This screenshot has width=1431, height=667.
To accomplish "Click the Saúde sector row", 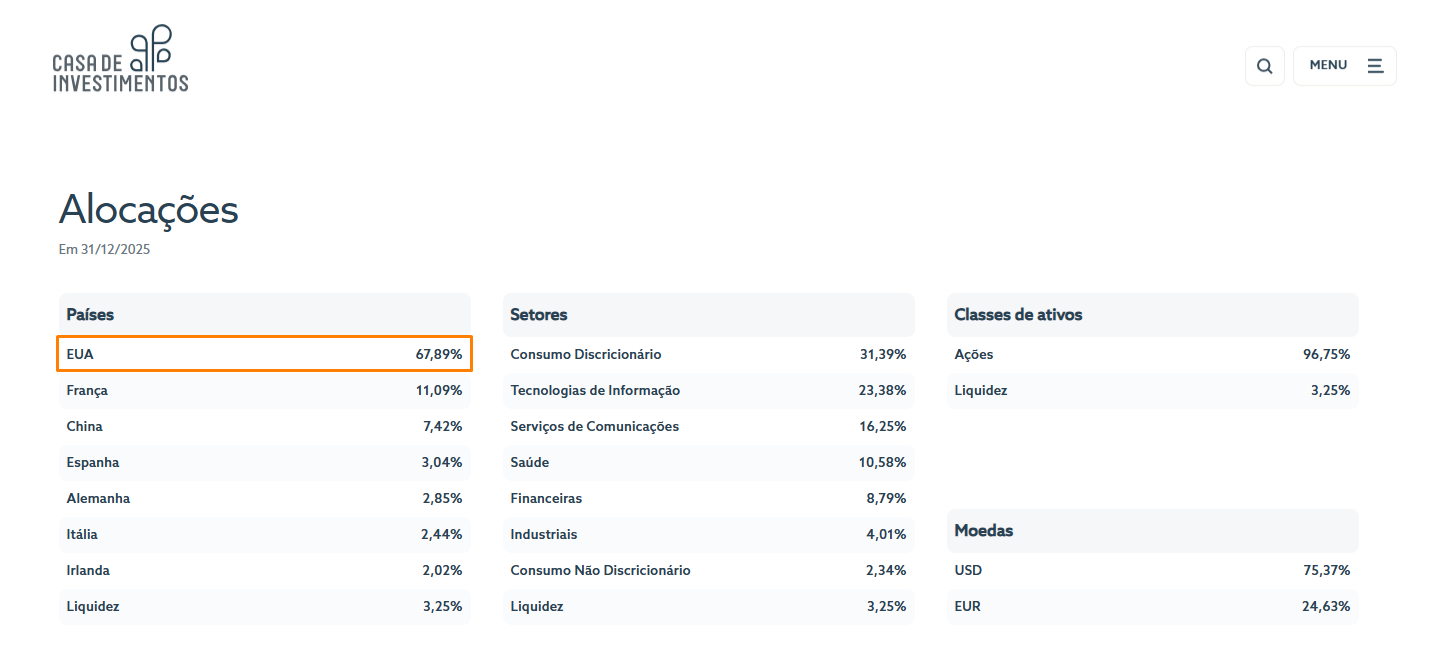I will pyautogui.click(x=709, y=462).
